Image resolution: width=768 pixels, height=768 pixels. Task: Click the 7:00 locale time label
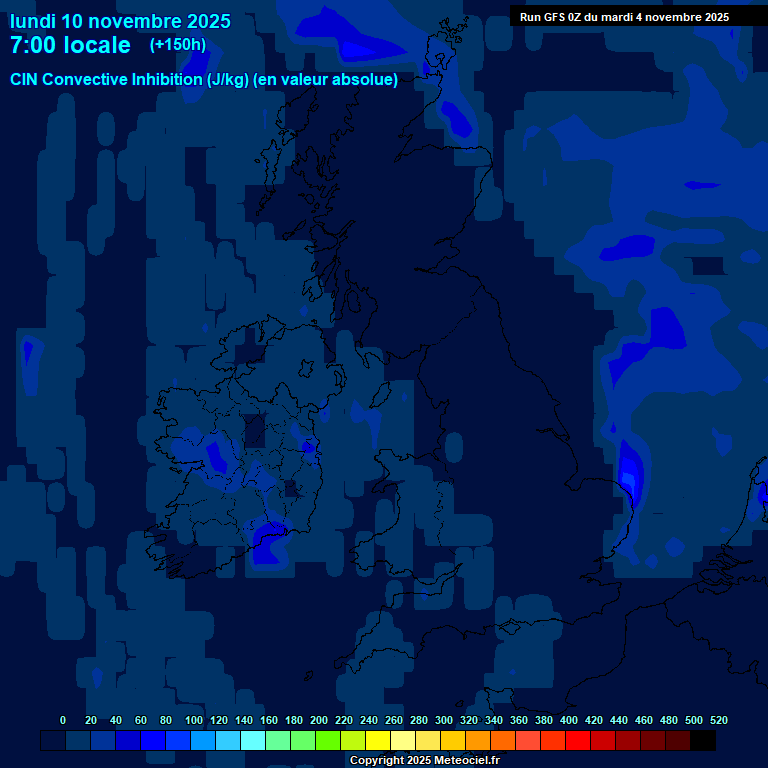pyautogui.click(x=70, y=46)
